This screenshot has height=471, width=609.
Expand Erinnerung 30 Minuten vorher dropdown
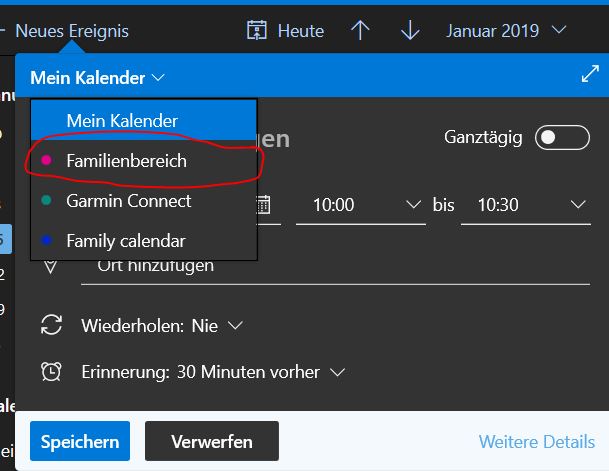coord(213,372)
